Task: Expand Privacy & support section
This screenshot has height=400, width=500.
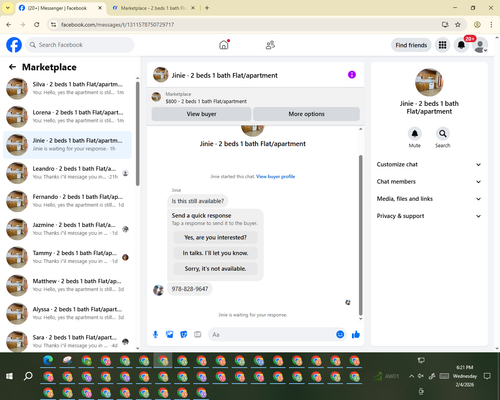Action: tap(429, 216)
